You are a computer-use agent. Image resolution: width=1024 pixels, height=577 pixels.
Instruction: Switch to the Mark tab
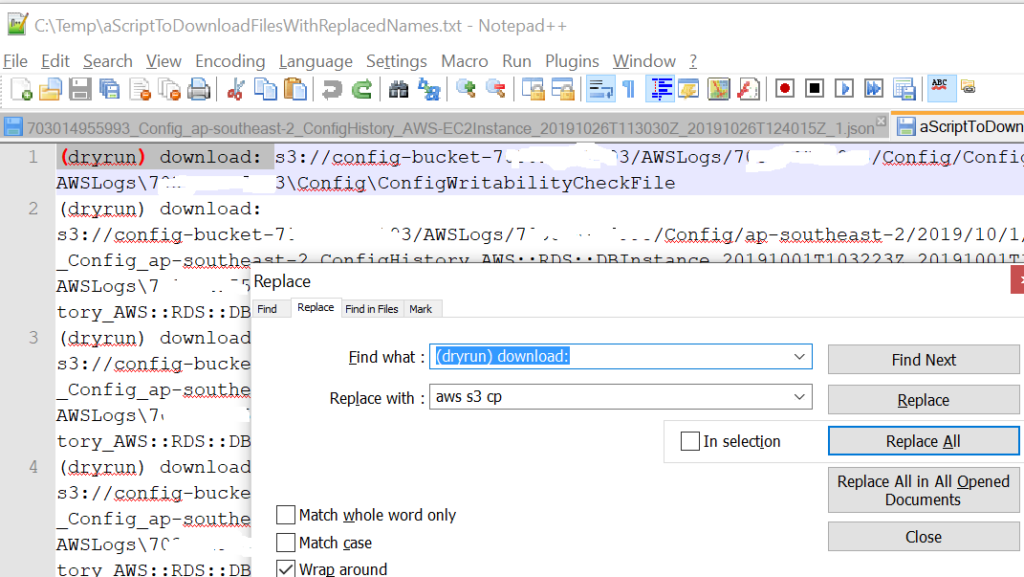click(421, 309)
